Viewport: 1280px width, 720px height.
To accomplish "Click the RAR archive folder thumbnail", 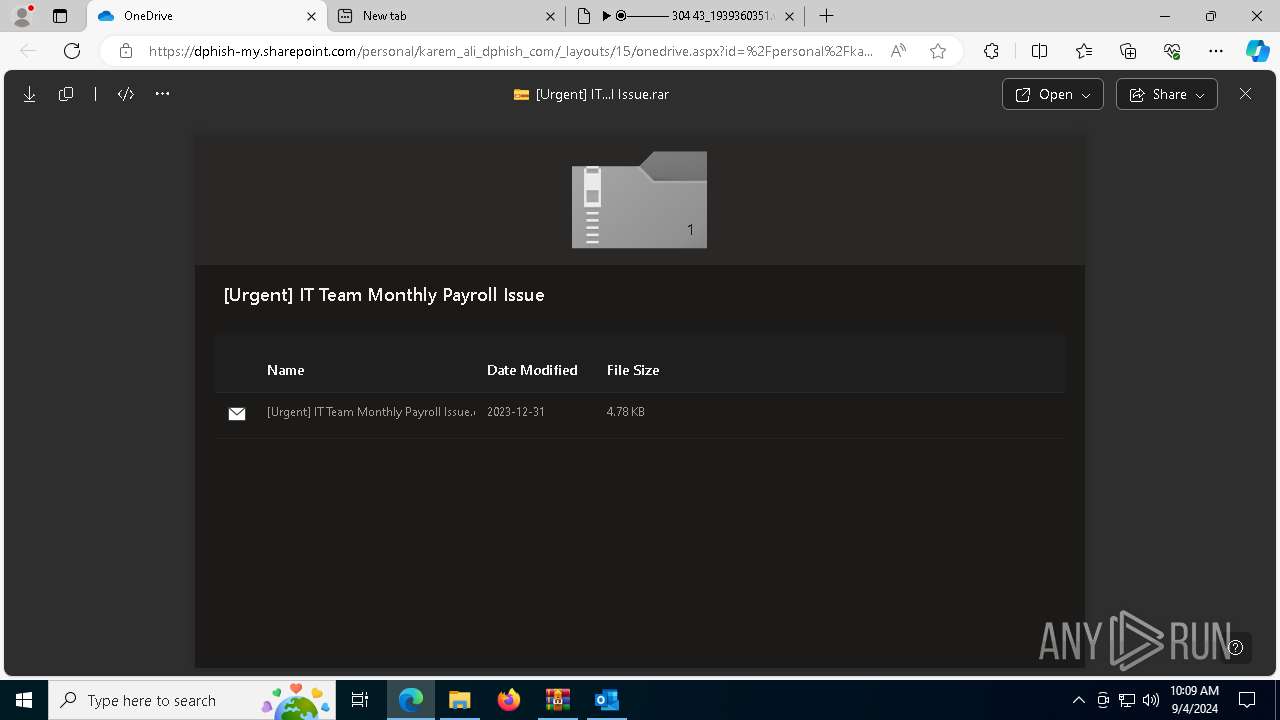I will click(x=639, y=200).
